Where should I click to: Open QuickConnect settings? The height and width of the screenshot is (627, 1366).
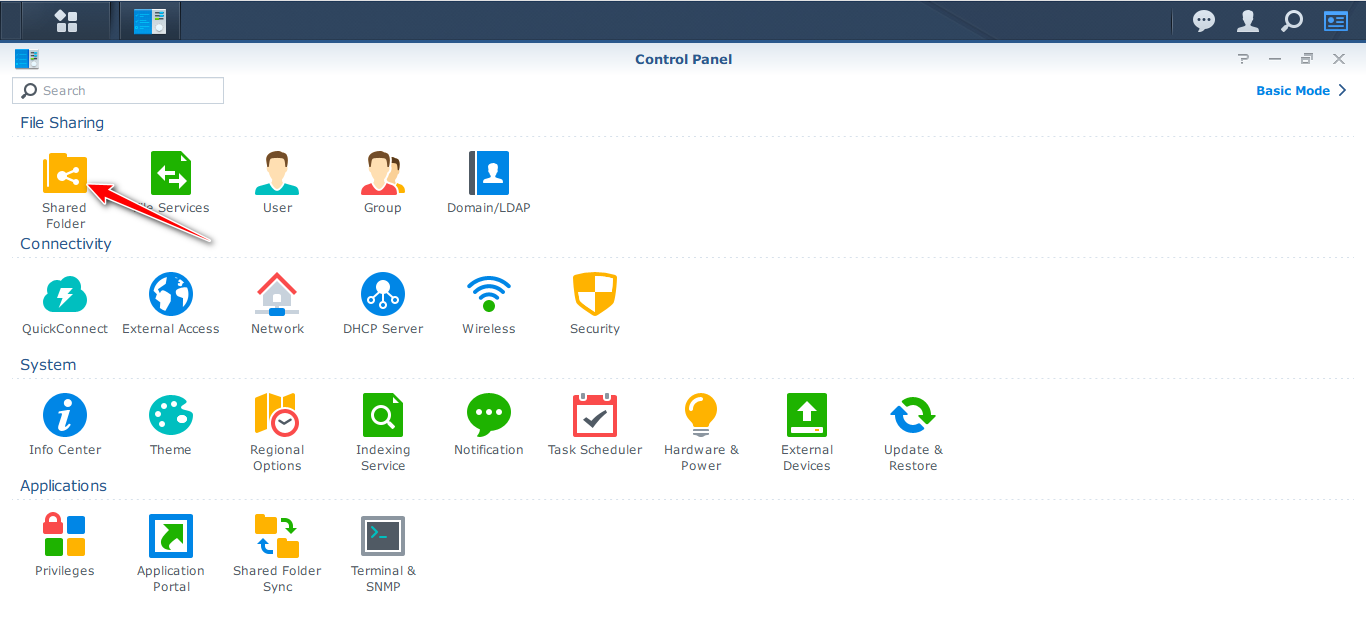[65, 295]
